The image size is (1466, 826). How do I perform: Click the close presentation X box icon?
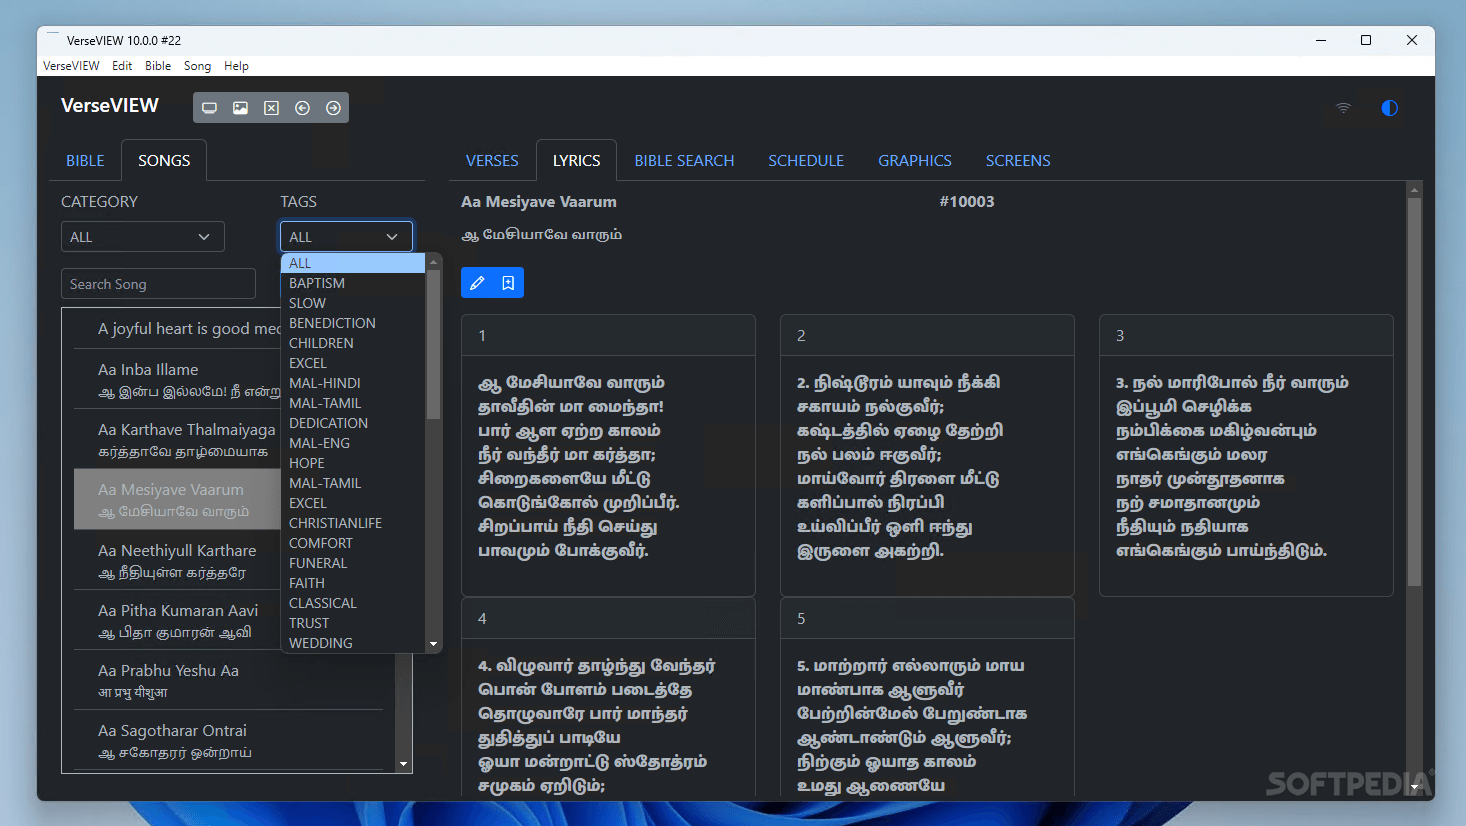click(271, 108)
